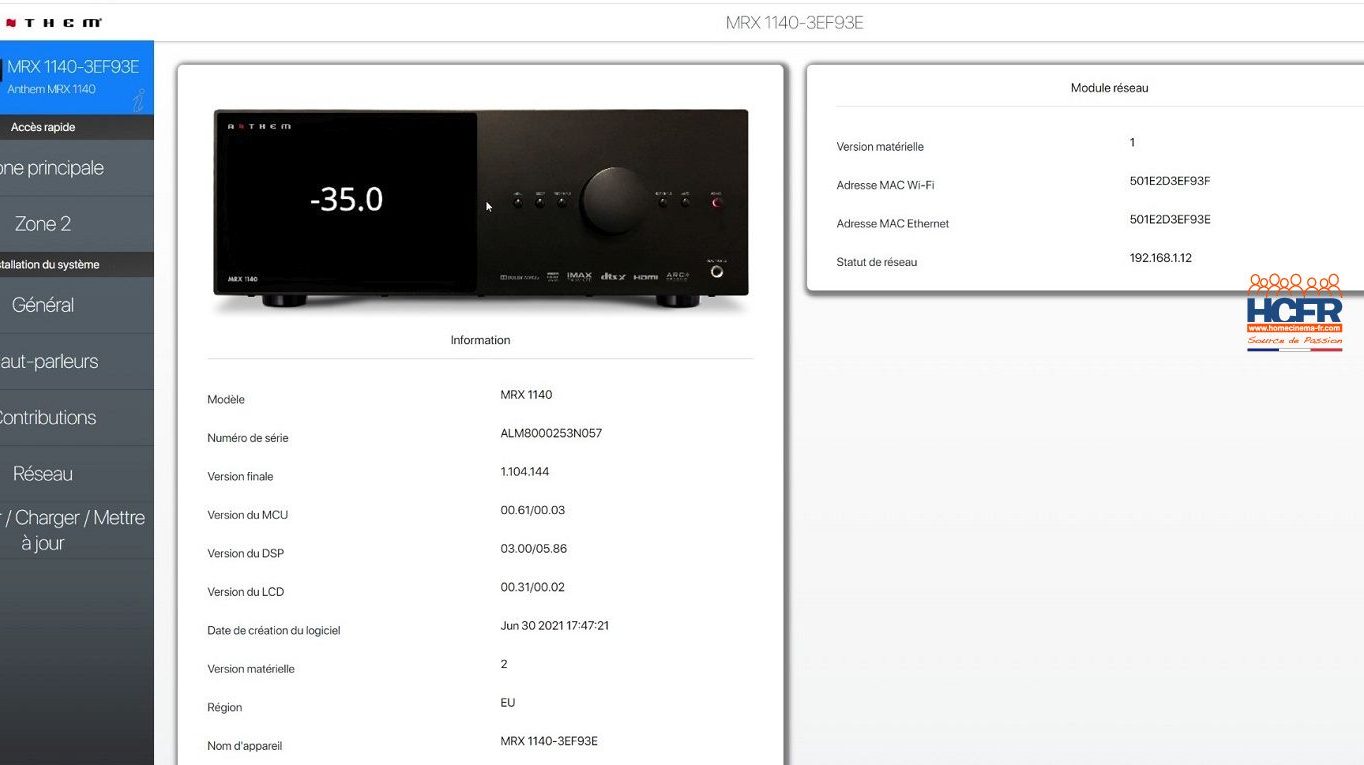Image resolution: width=1364 pixels, height=765 pixels.
Task: Click the red power button on receiver image
Action: 716,202
